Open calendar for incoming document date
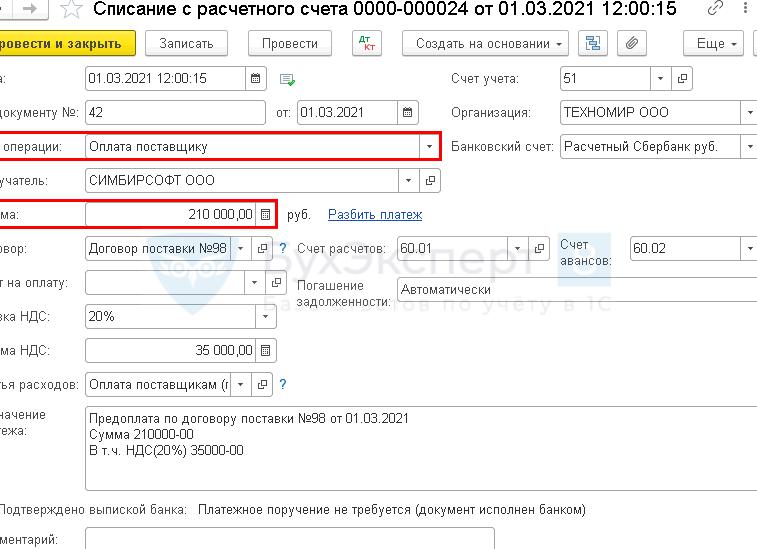Image resolution: width=757 pixels, height=549 pixels. [407, 113]
